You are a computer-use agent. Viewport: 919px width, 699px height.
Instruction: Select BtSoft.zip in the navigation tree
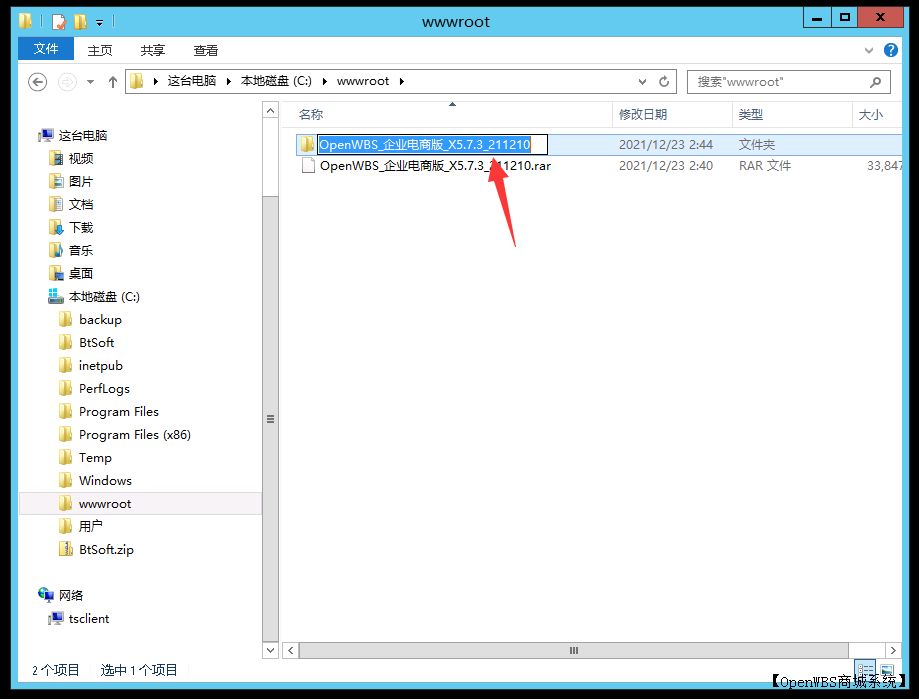(106, 549)
